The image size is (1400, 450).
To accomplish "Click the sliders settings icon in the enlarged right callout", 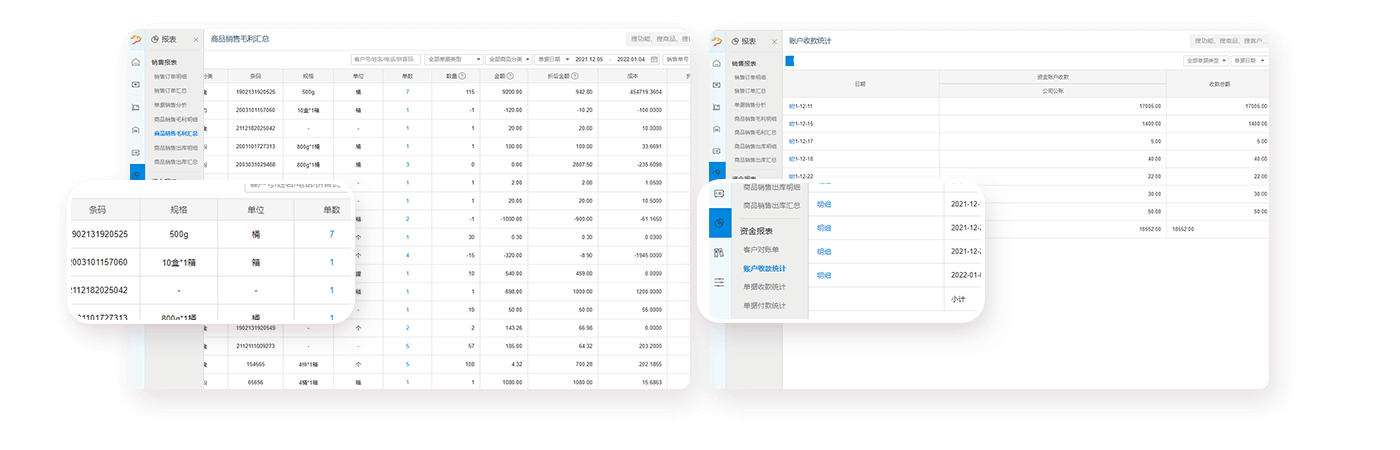I will tap(719, 283).
